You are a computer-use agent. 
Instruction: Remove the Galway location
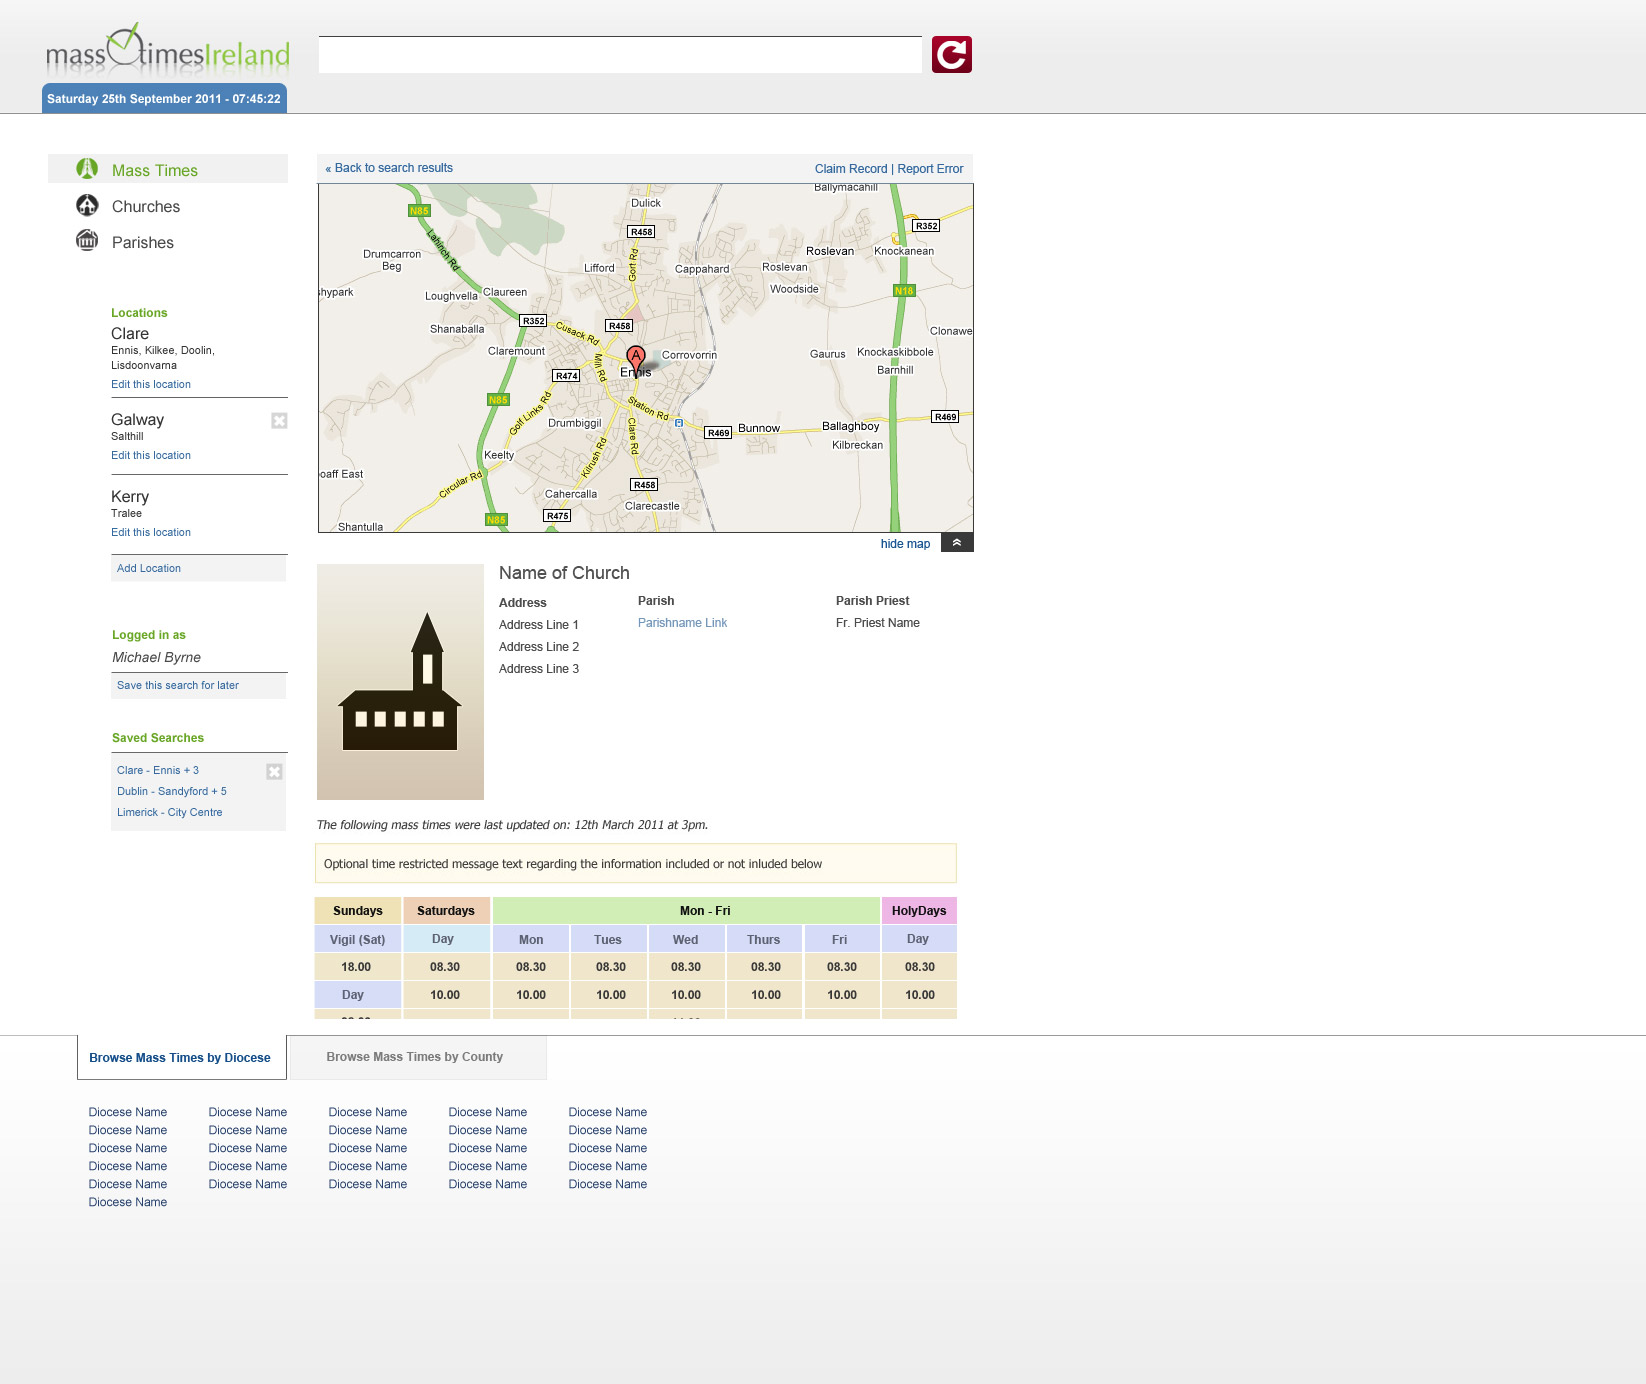pos(279,421)
